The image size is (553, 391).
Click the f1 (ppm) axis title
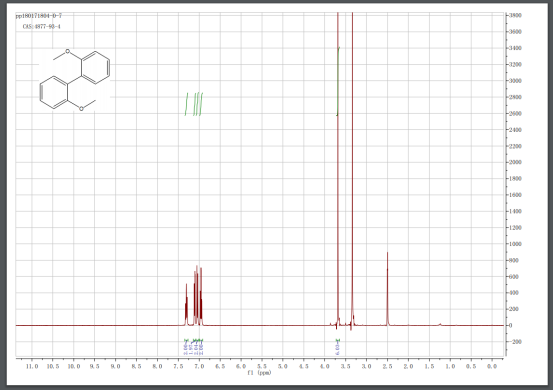coord(259,373)
